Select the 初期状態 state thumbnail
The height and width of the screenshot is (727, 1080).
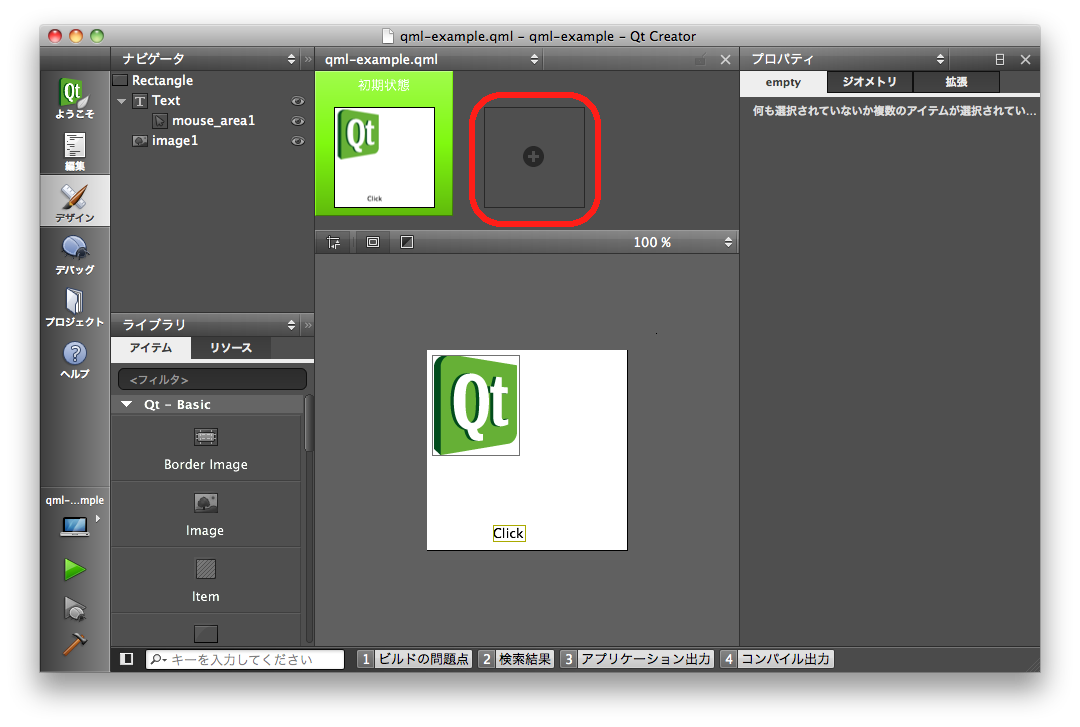384,156
